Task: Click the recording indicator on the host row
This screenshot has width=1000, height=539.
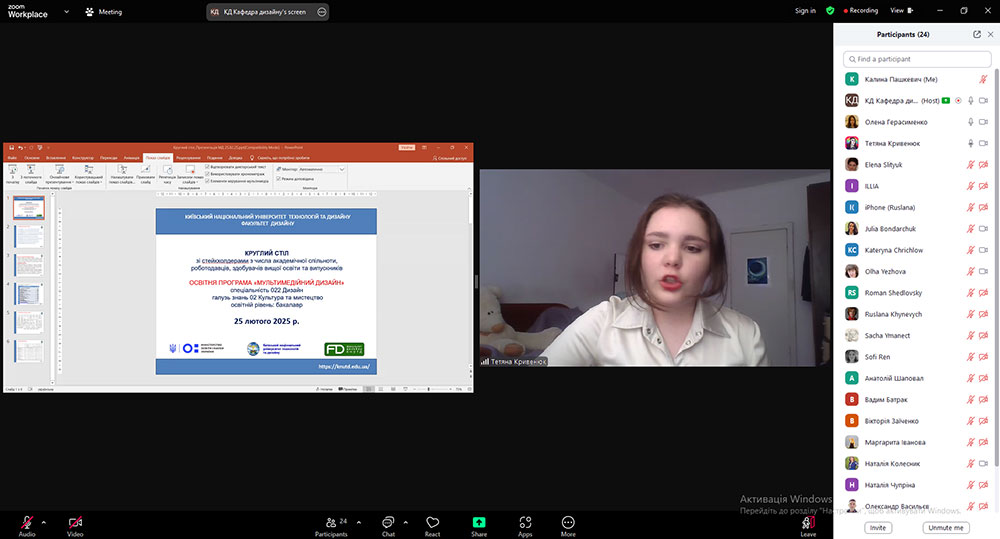Action: pyautogui.click(x=958, y=101)
